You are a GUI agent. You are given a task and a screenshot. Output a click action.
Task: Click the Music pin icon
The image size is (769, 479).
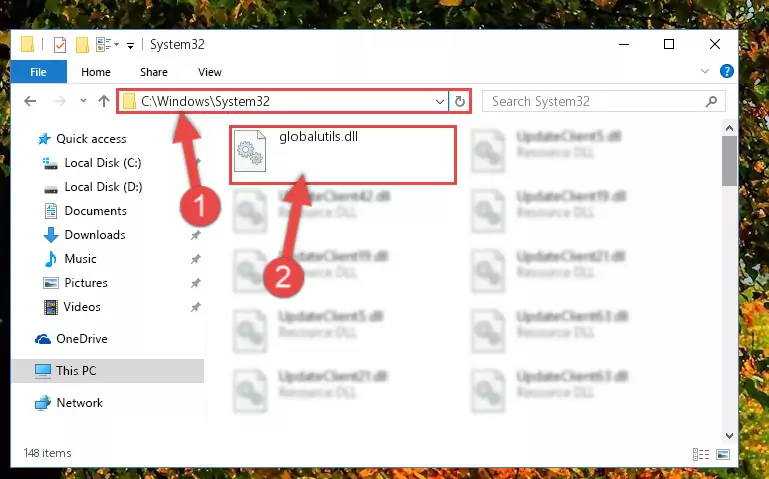click(x=195, y=259)
